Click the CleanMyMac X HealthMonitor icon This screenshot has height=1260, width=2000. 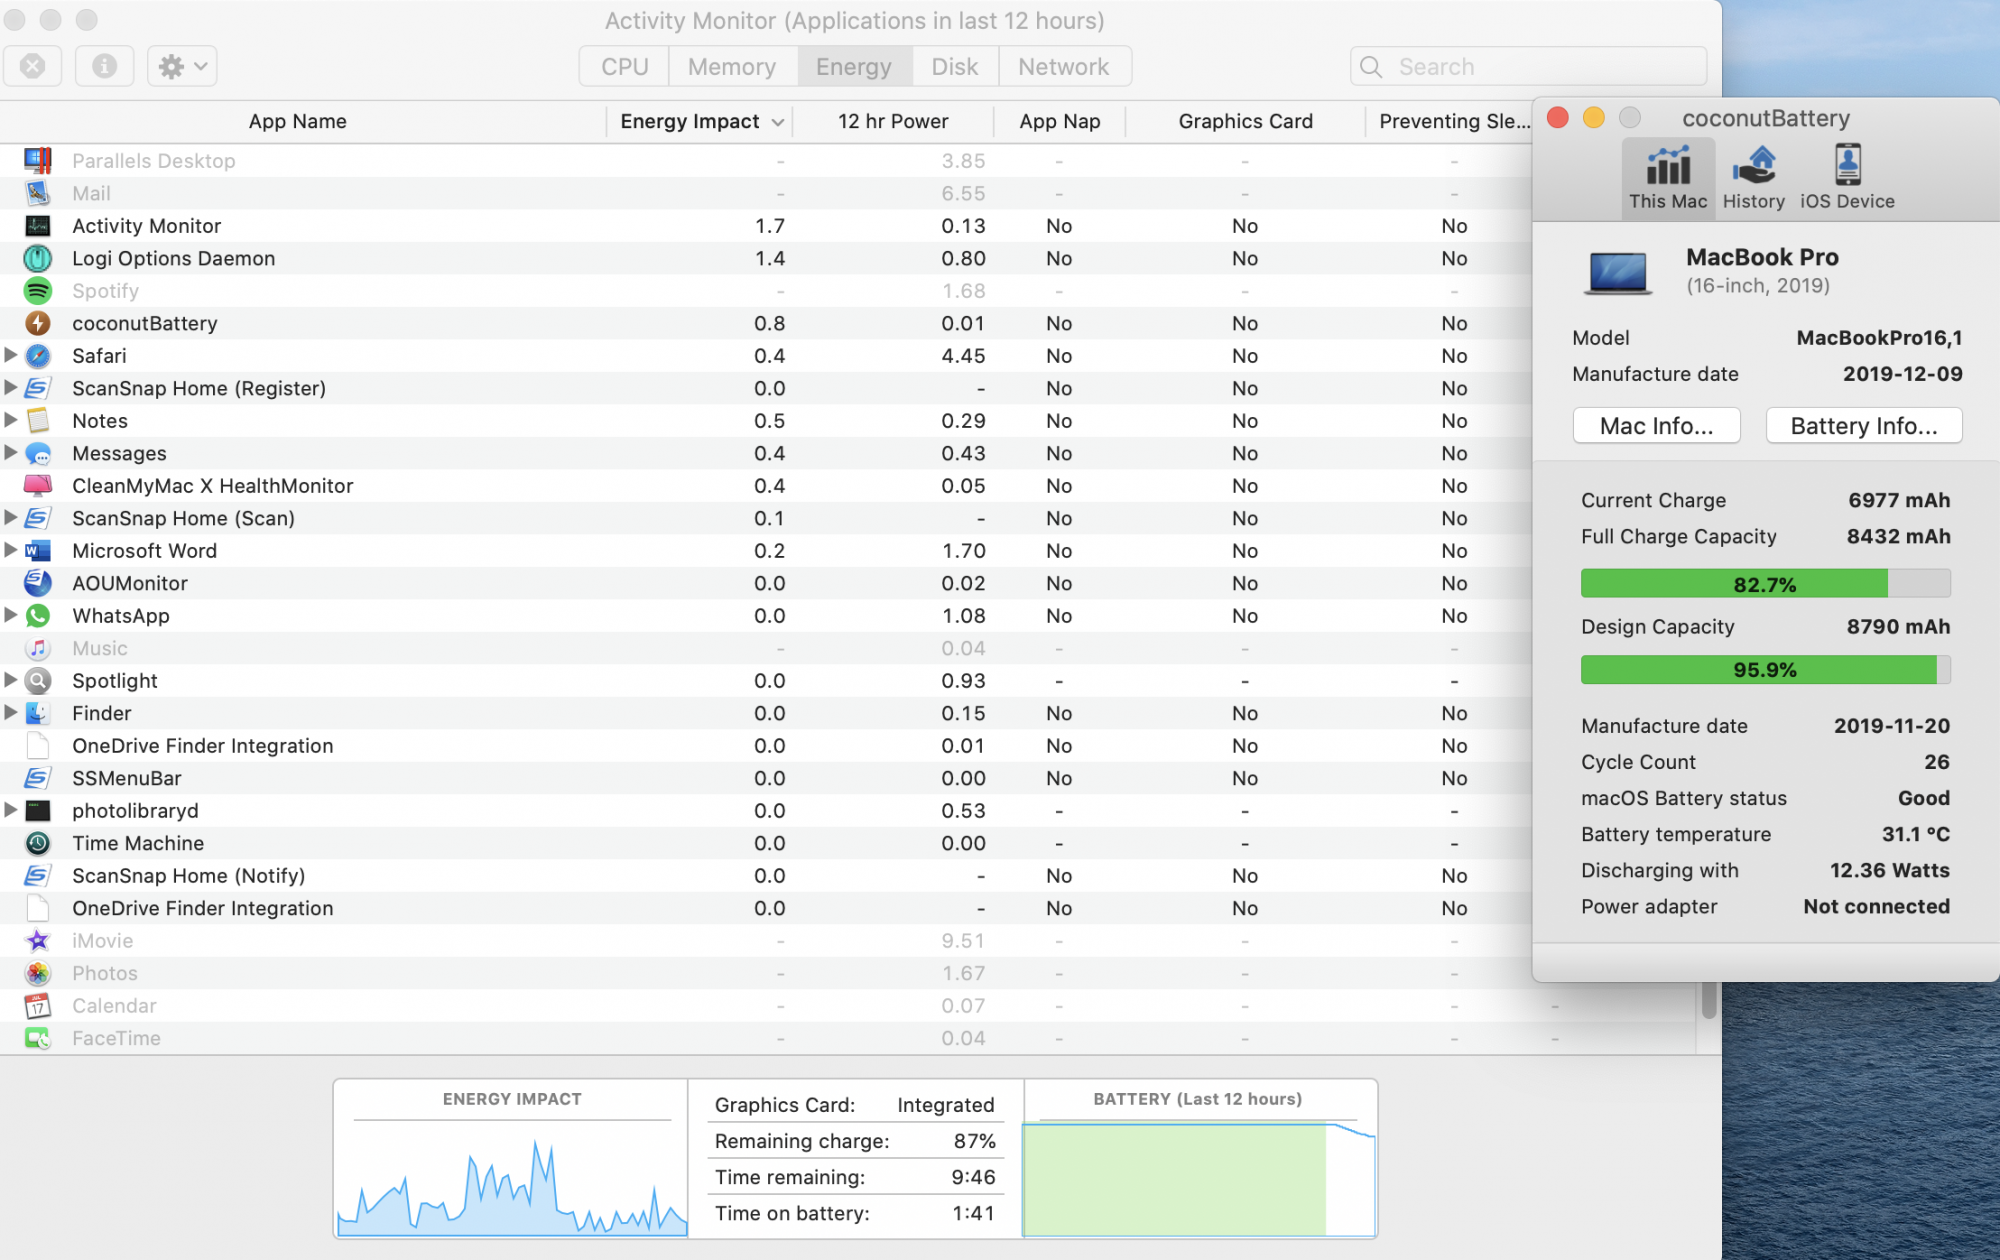click(x=38, y=486)
